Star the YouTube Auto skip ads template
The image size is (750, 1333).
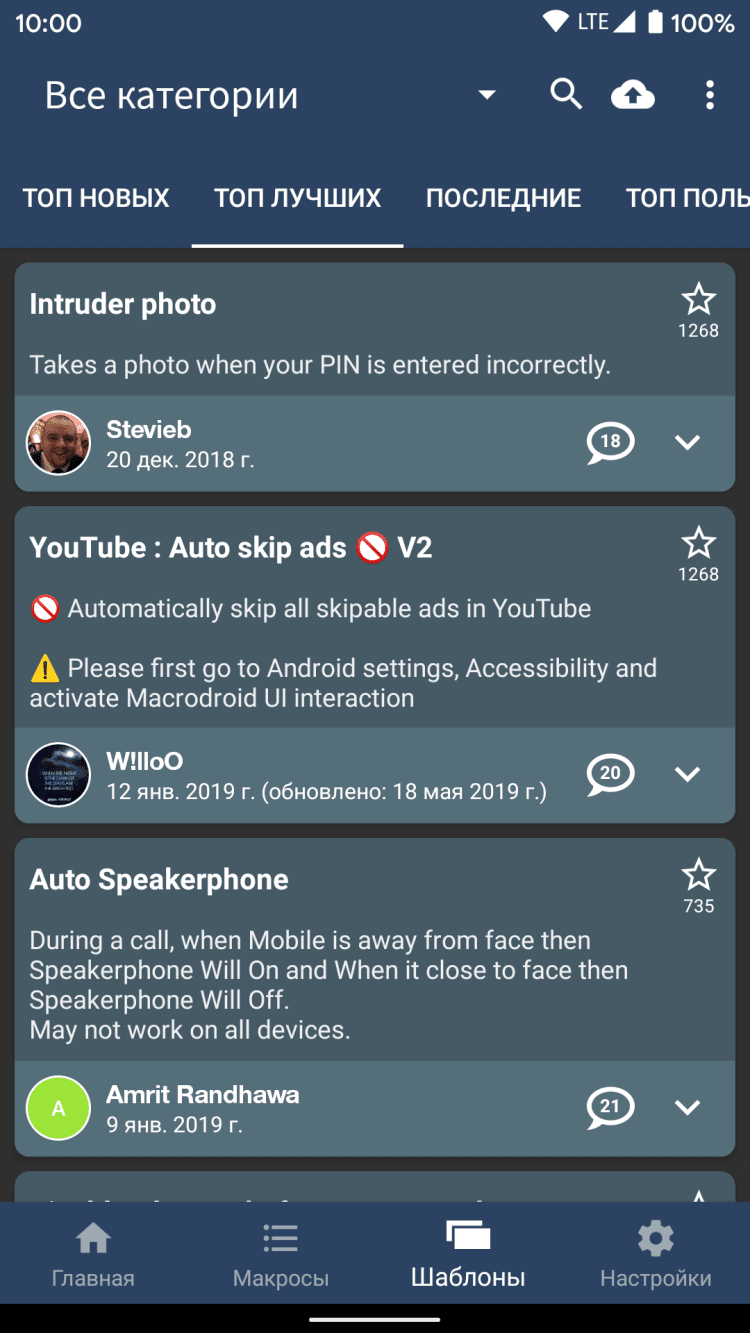[698, 544]
